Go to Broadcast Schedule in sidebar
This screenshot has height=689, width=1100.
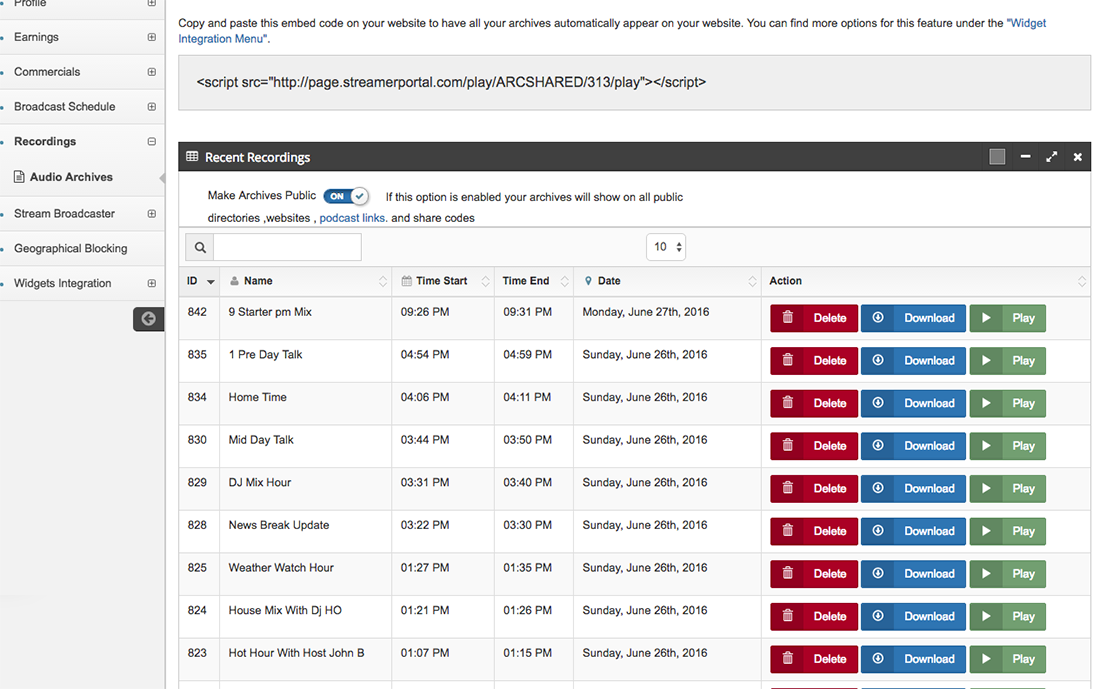pos(65,107)
